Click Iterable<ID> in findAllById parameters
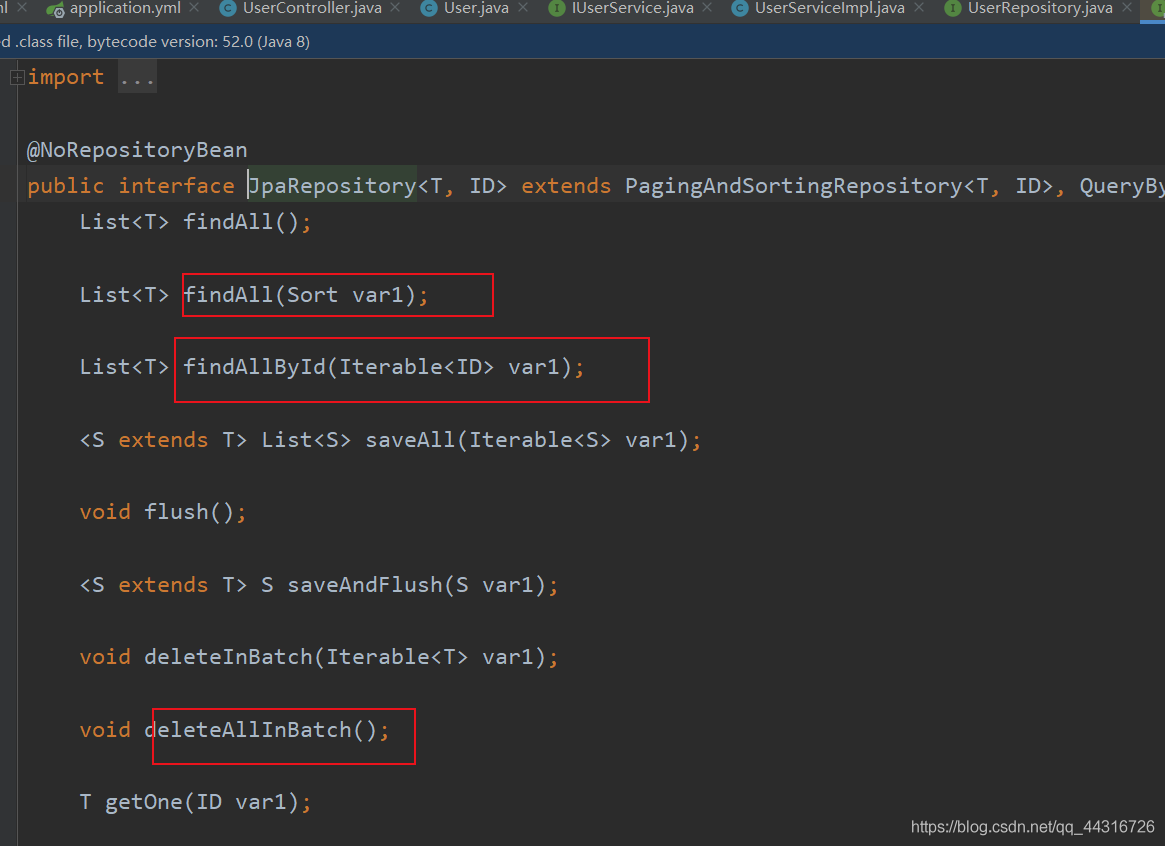This screenshot has height=846, width=1165. (x=417, y=367)
